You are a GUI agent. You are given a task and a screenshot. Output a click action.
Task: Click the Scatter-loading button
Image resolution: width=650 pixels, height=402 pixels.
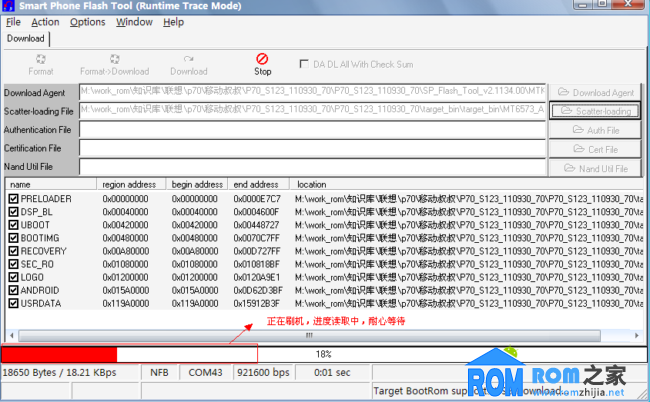595,111
